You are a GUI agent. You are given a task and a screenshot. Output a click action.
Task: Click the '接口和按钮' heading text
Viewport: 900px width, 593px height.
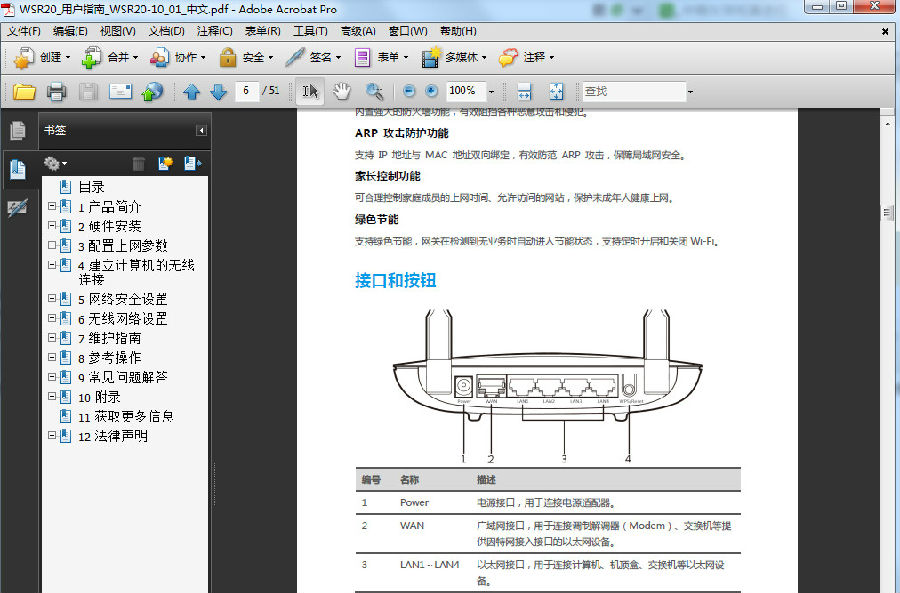[x=395, y=280]
